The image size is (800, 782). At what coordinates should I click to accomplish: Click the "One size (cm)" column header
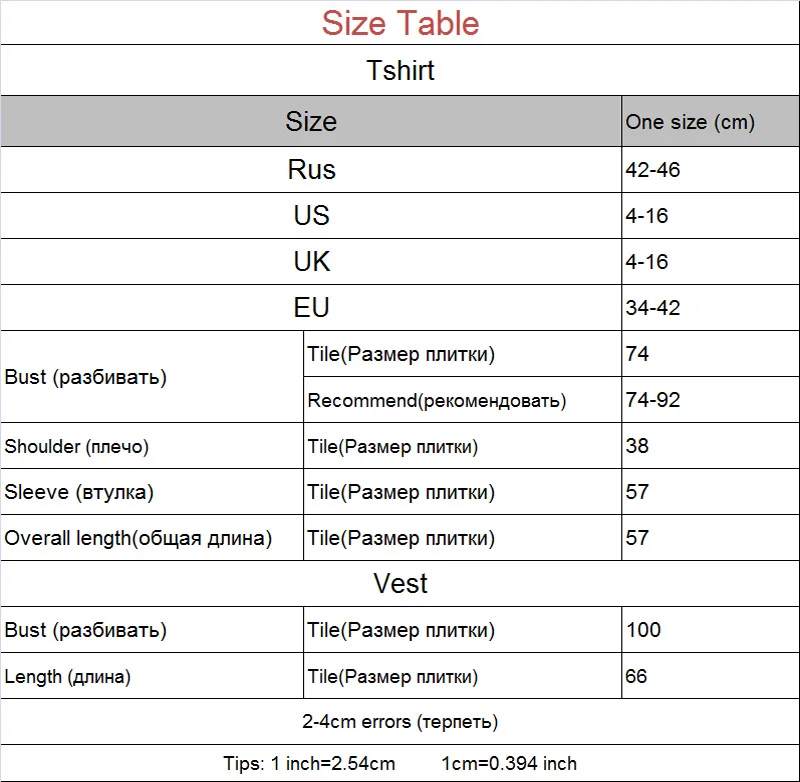click(690, 123)
